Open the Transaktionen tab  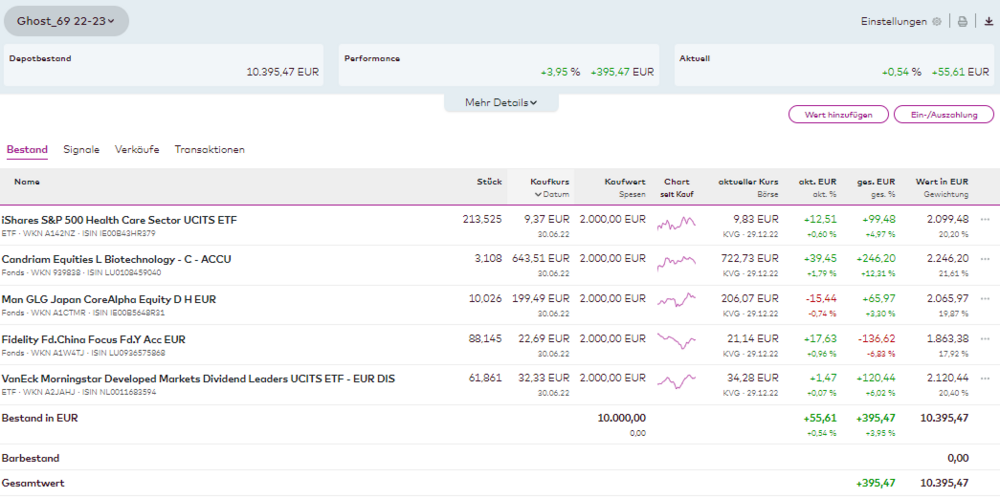pos(210,150)
